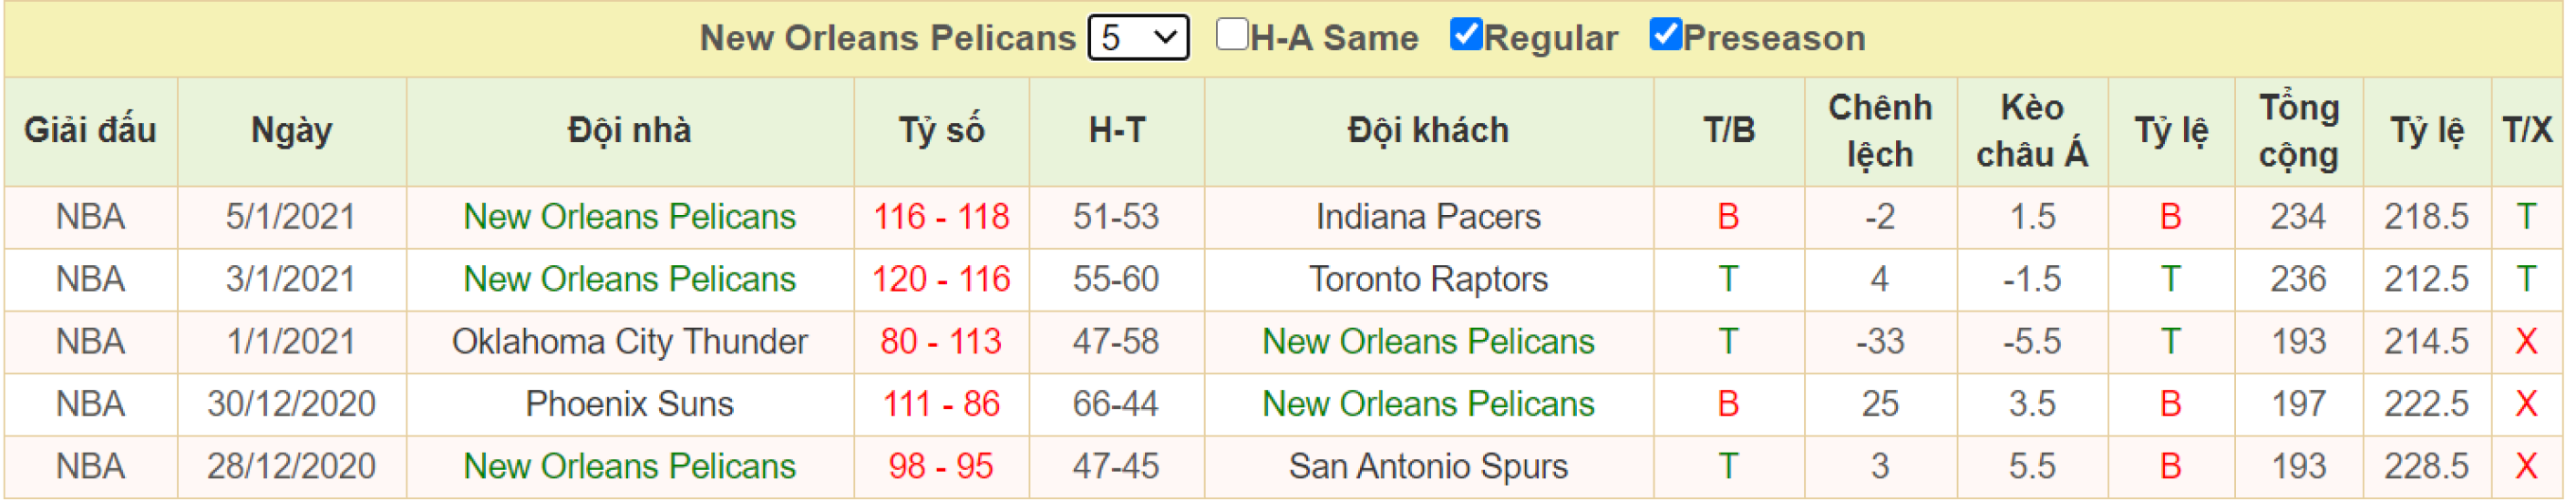Click the Kèo châu Á column header
The width and height of the screenshot is (2576, 501).
(2033, 131)
